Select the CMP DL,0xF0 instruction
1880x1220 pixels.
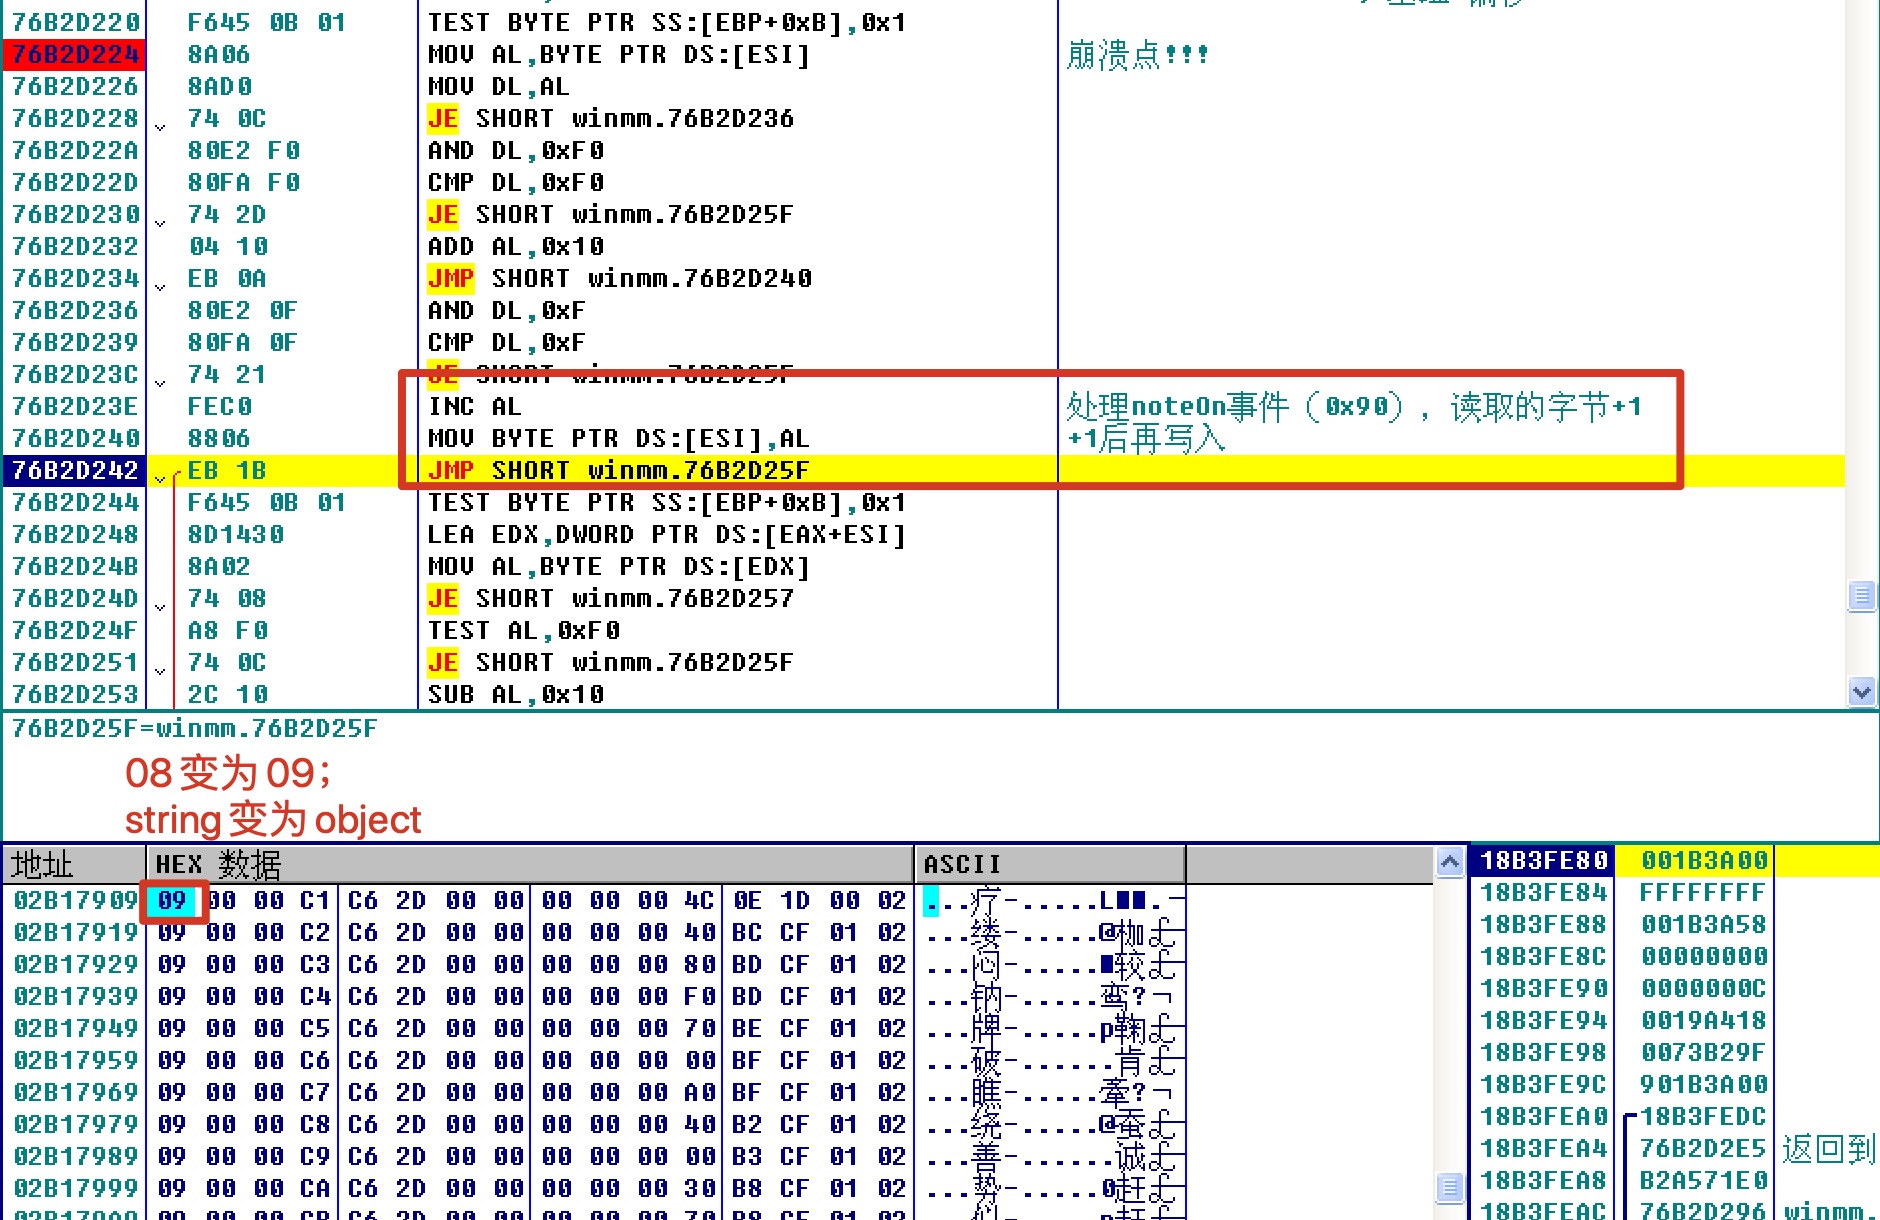point(515,183)
